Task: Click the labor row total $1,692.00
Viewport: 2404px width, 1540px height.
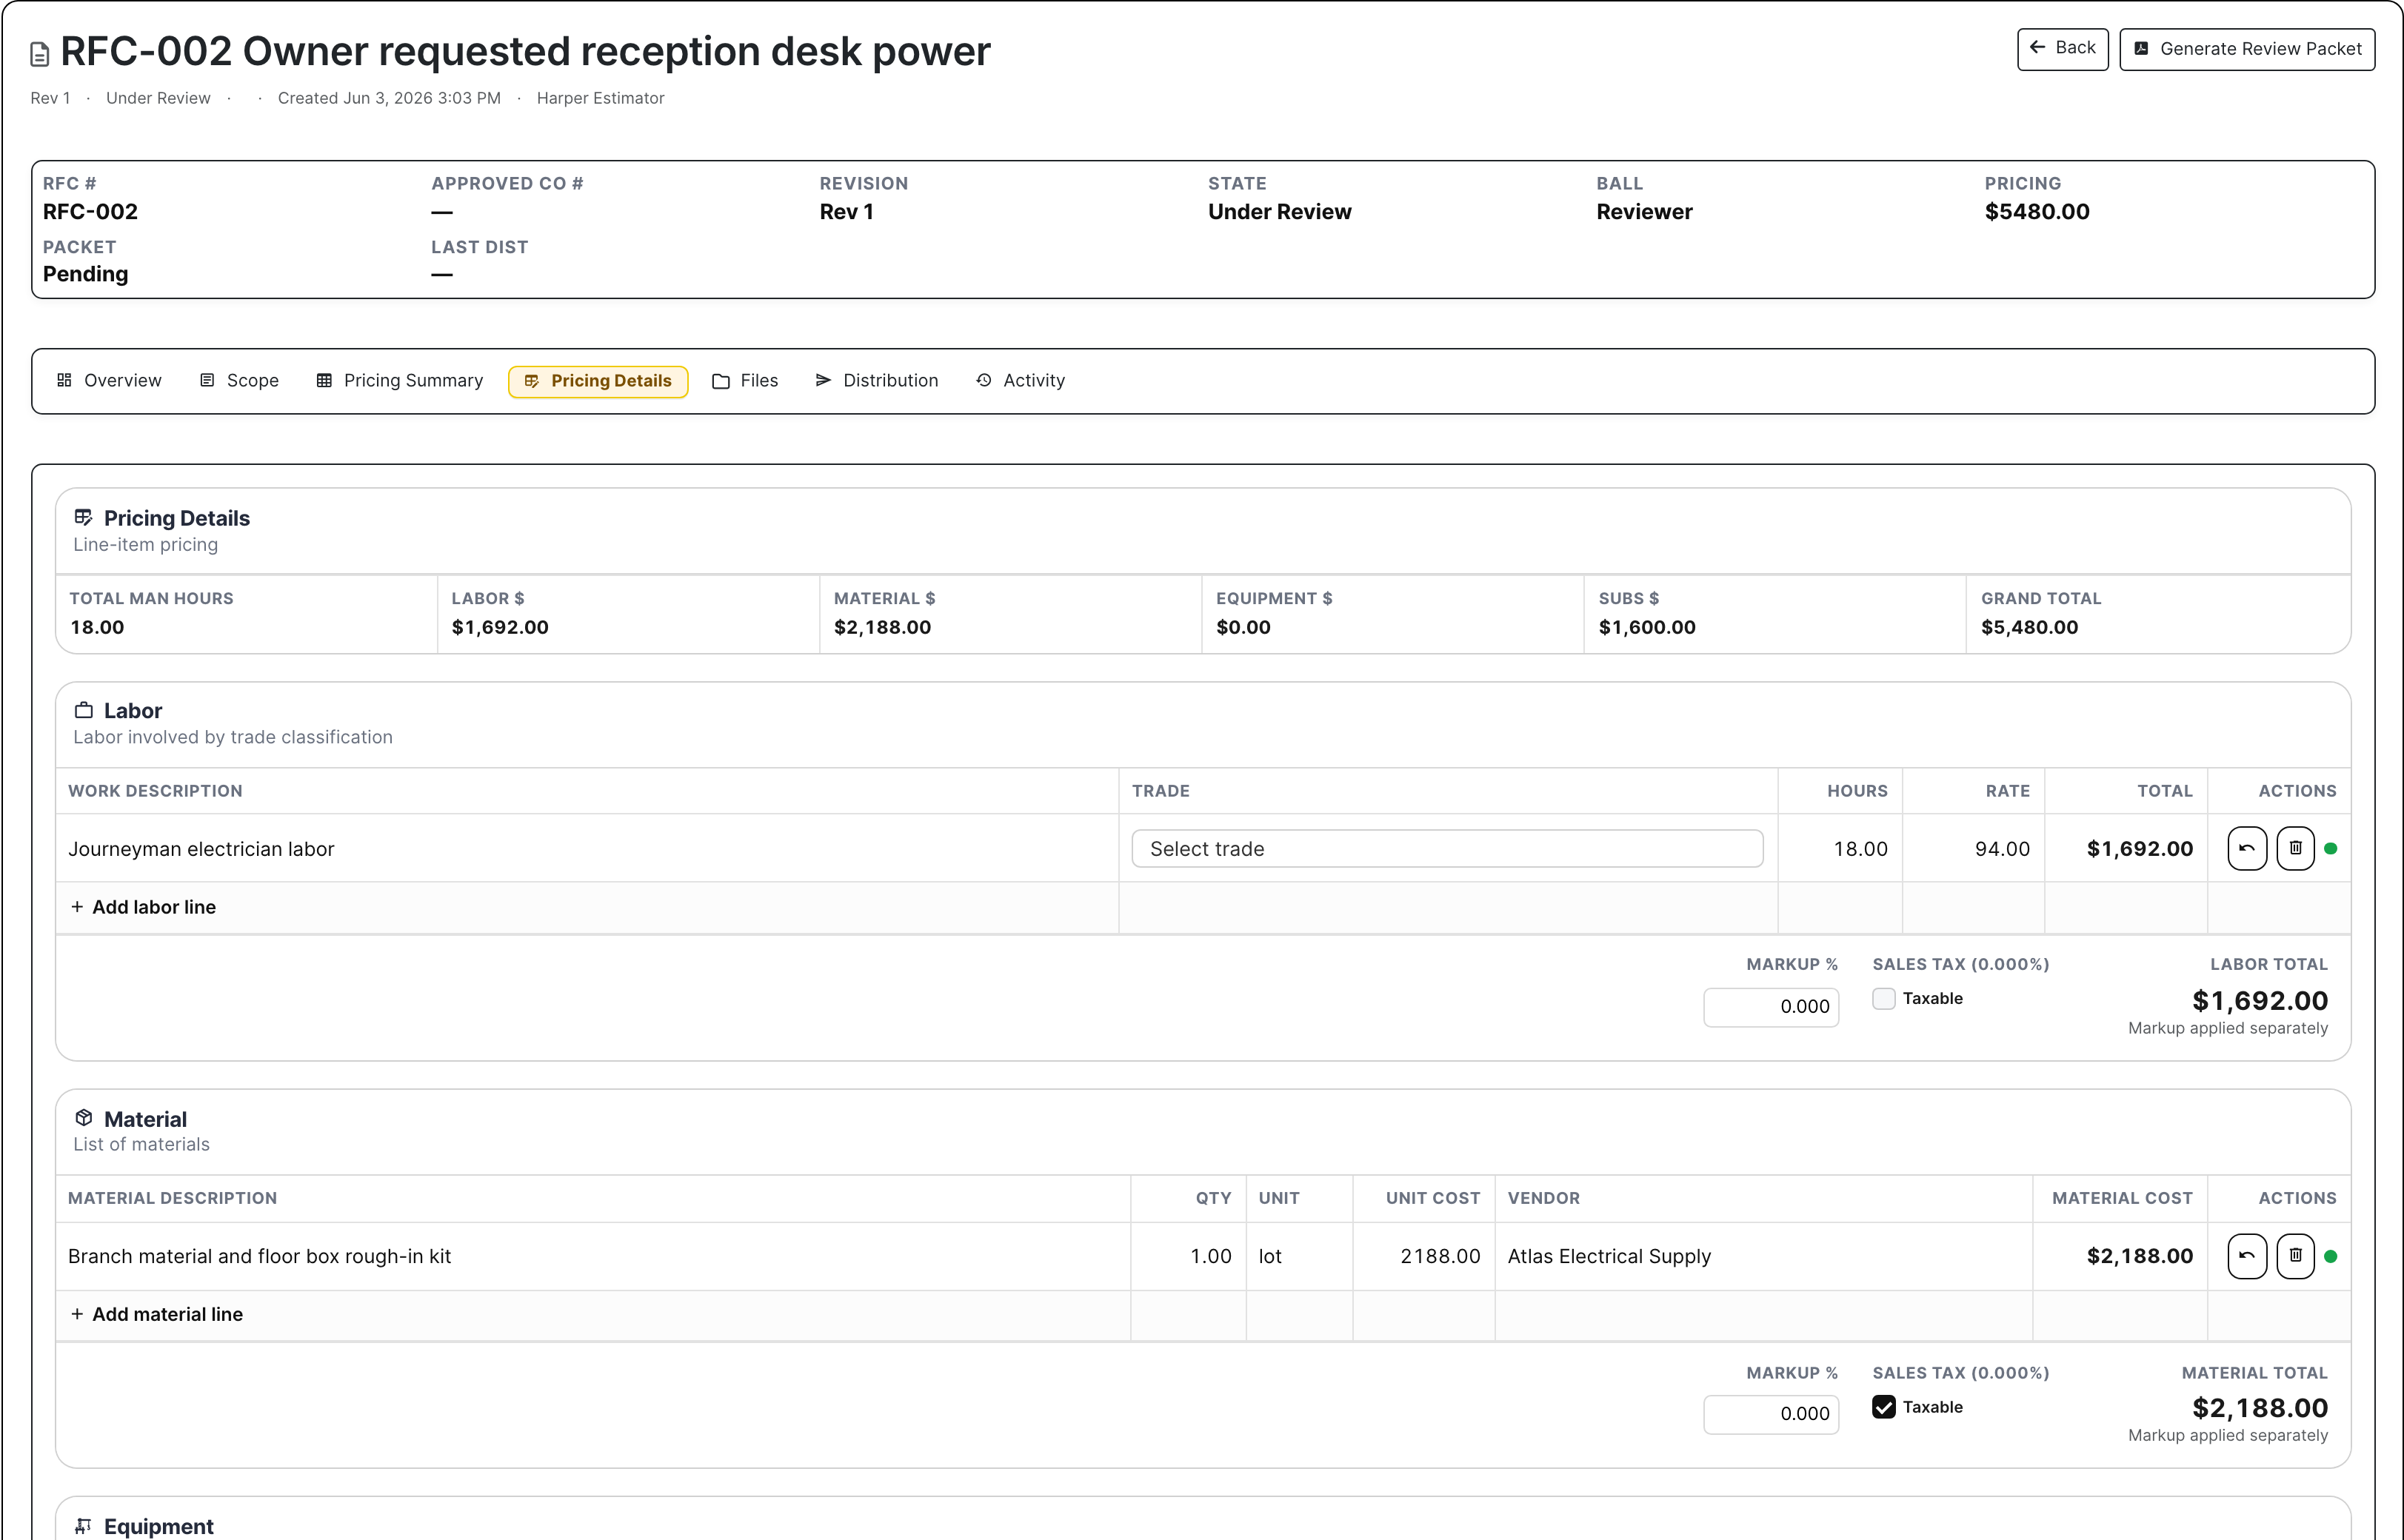Action: pos(2139,849)
